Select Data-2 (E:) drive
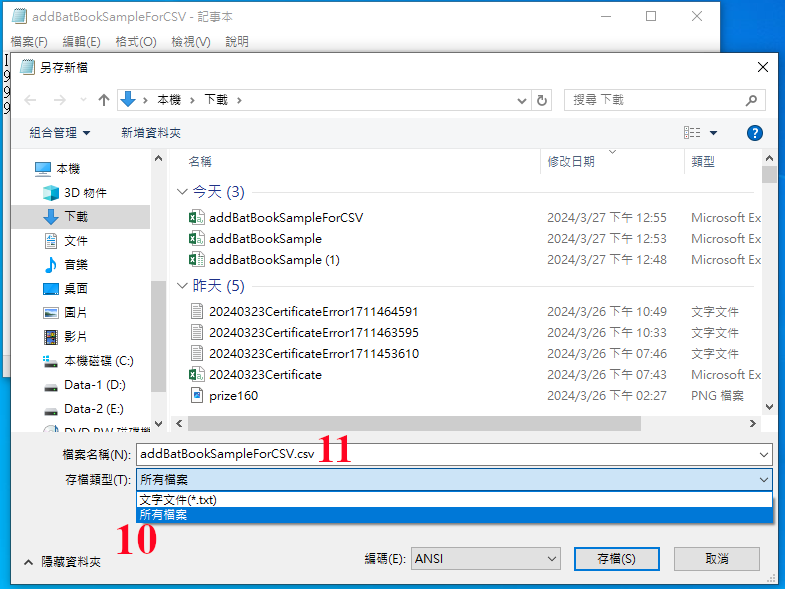Viewport: 785px width, 589px height. [84, 409]
